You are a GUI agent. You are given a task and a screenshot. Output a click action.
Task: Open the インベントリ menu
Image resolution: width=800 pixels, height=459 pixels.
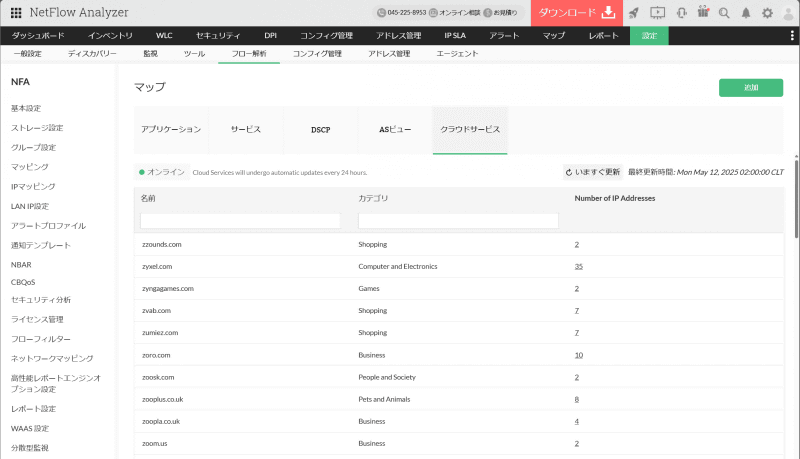pyautogui.click(x=110, y=36)
